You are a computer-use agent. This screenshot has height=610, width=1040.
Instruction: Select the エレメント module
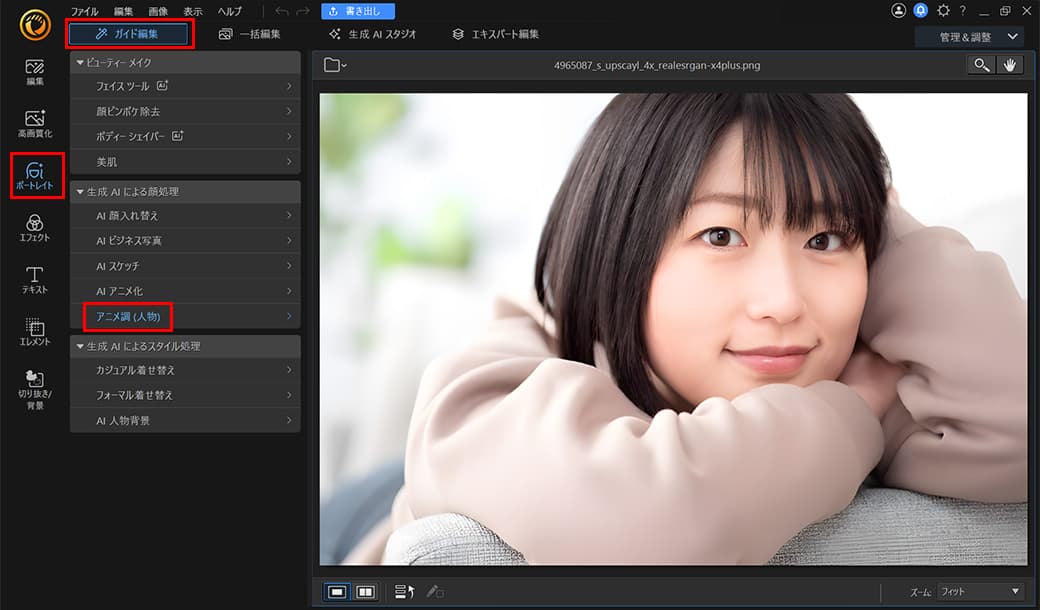coord(34,332)
